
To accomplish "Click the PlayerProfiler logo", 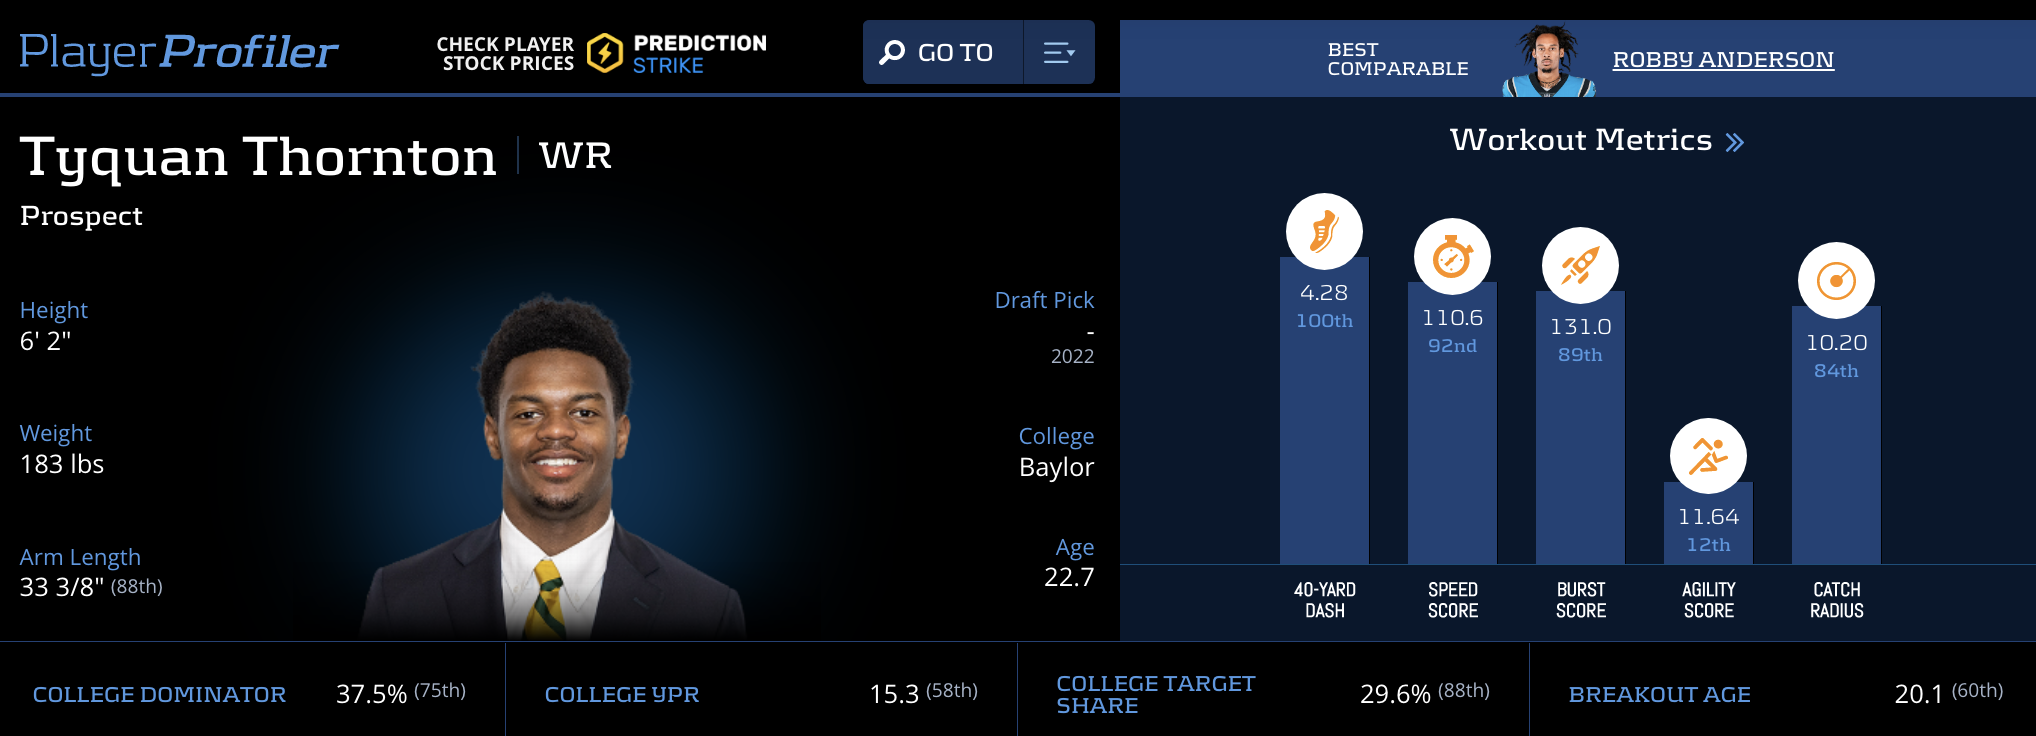I will pyautogui.click(x=178, y=52).
